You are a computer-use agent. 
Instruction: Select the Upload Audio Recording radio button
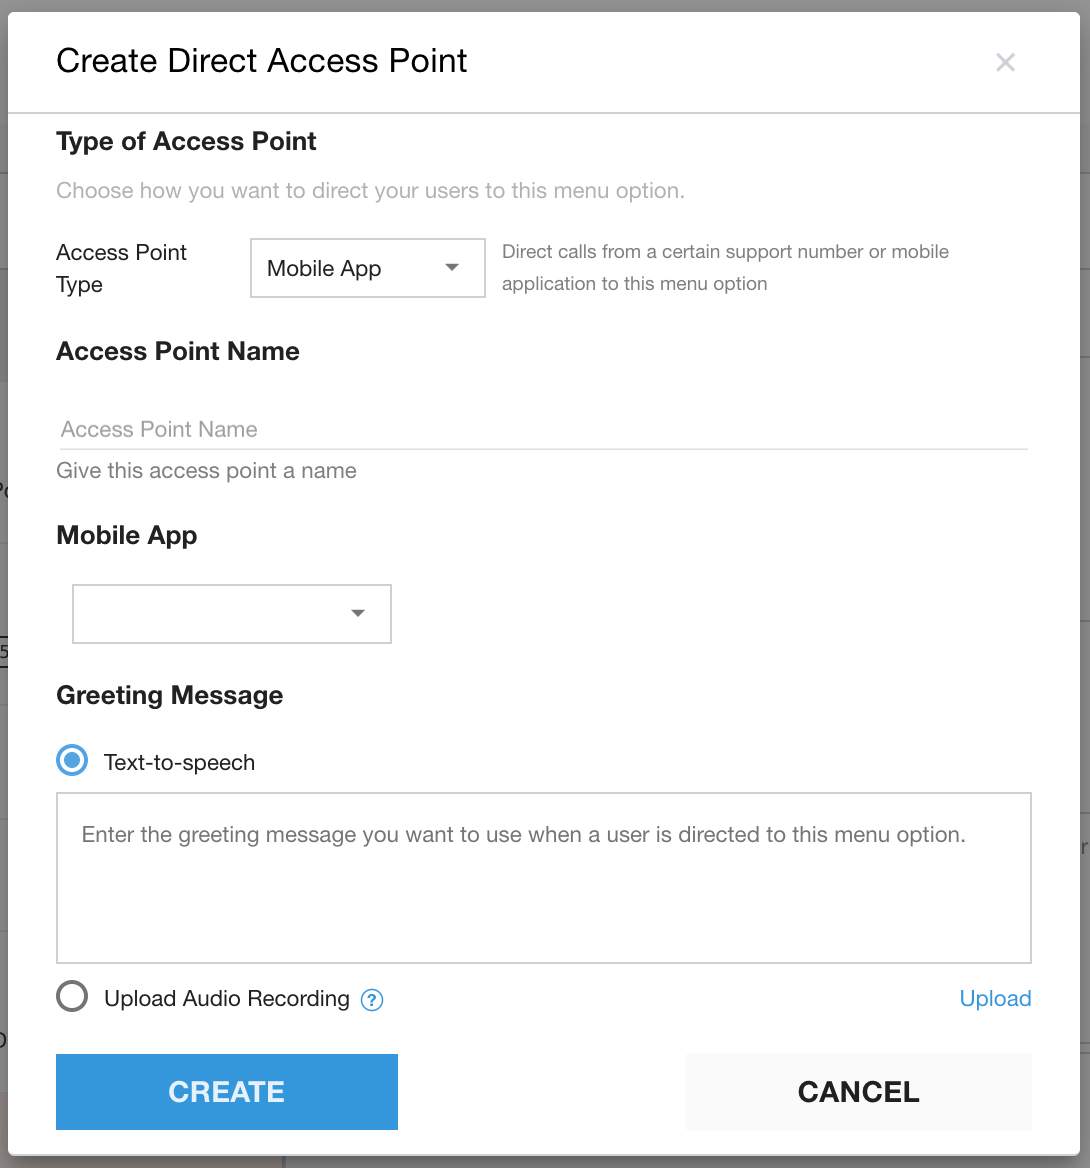(x=72, y=997)
